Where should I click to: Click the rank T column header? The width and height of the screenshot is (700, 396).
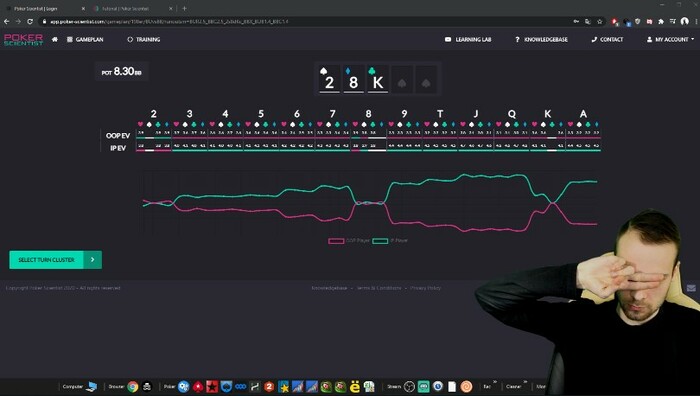click(x=440, y=114)
